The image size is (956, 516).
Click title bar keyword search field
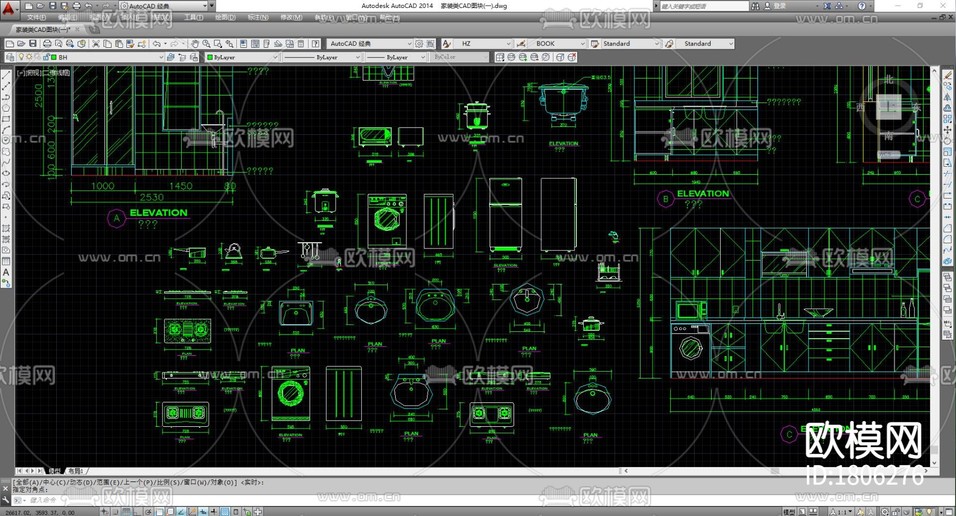pos(704,6)
